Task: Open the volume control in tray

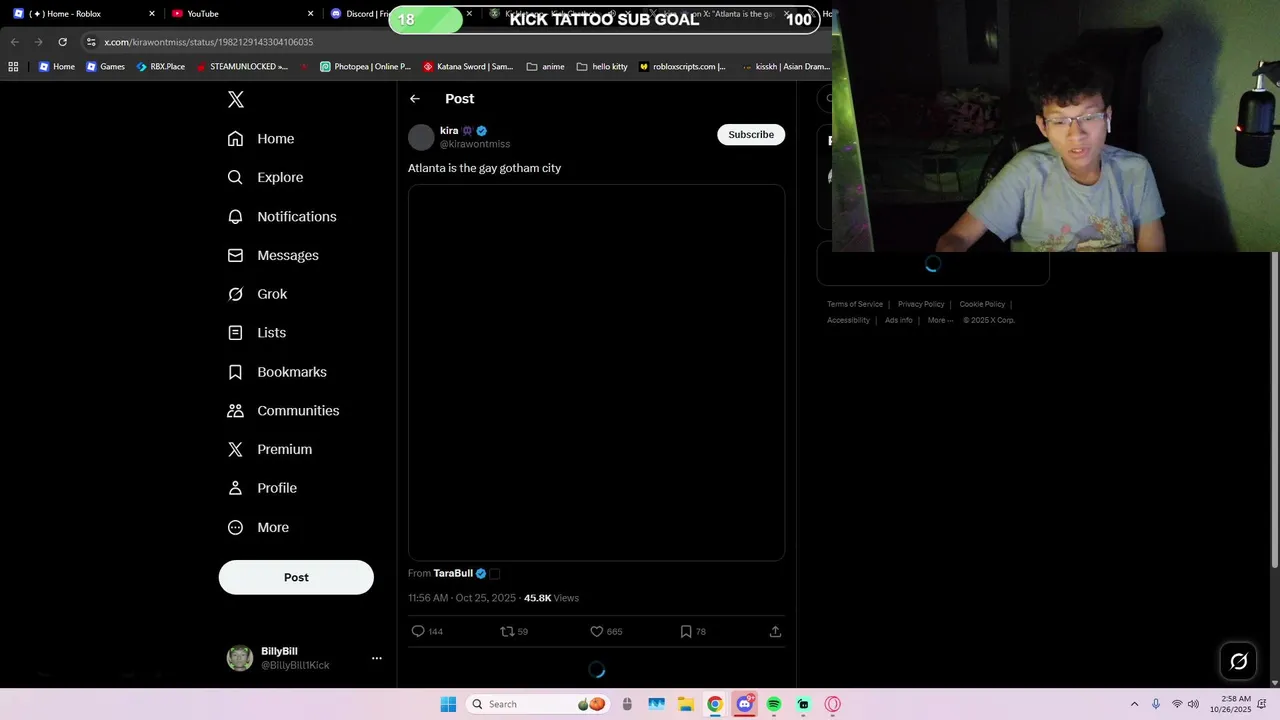Action: pyautogui.click(x=1193, y=704)
